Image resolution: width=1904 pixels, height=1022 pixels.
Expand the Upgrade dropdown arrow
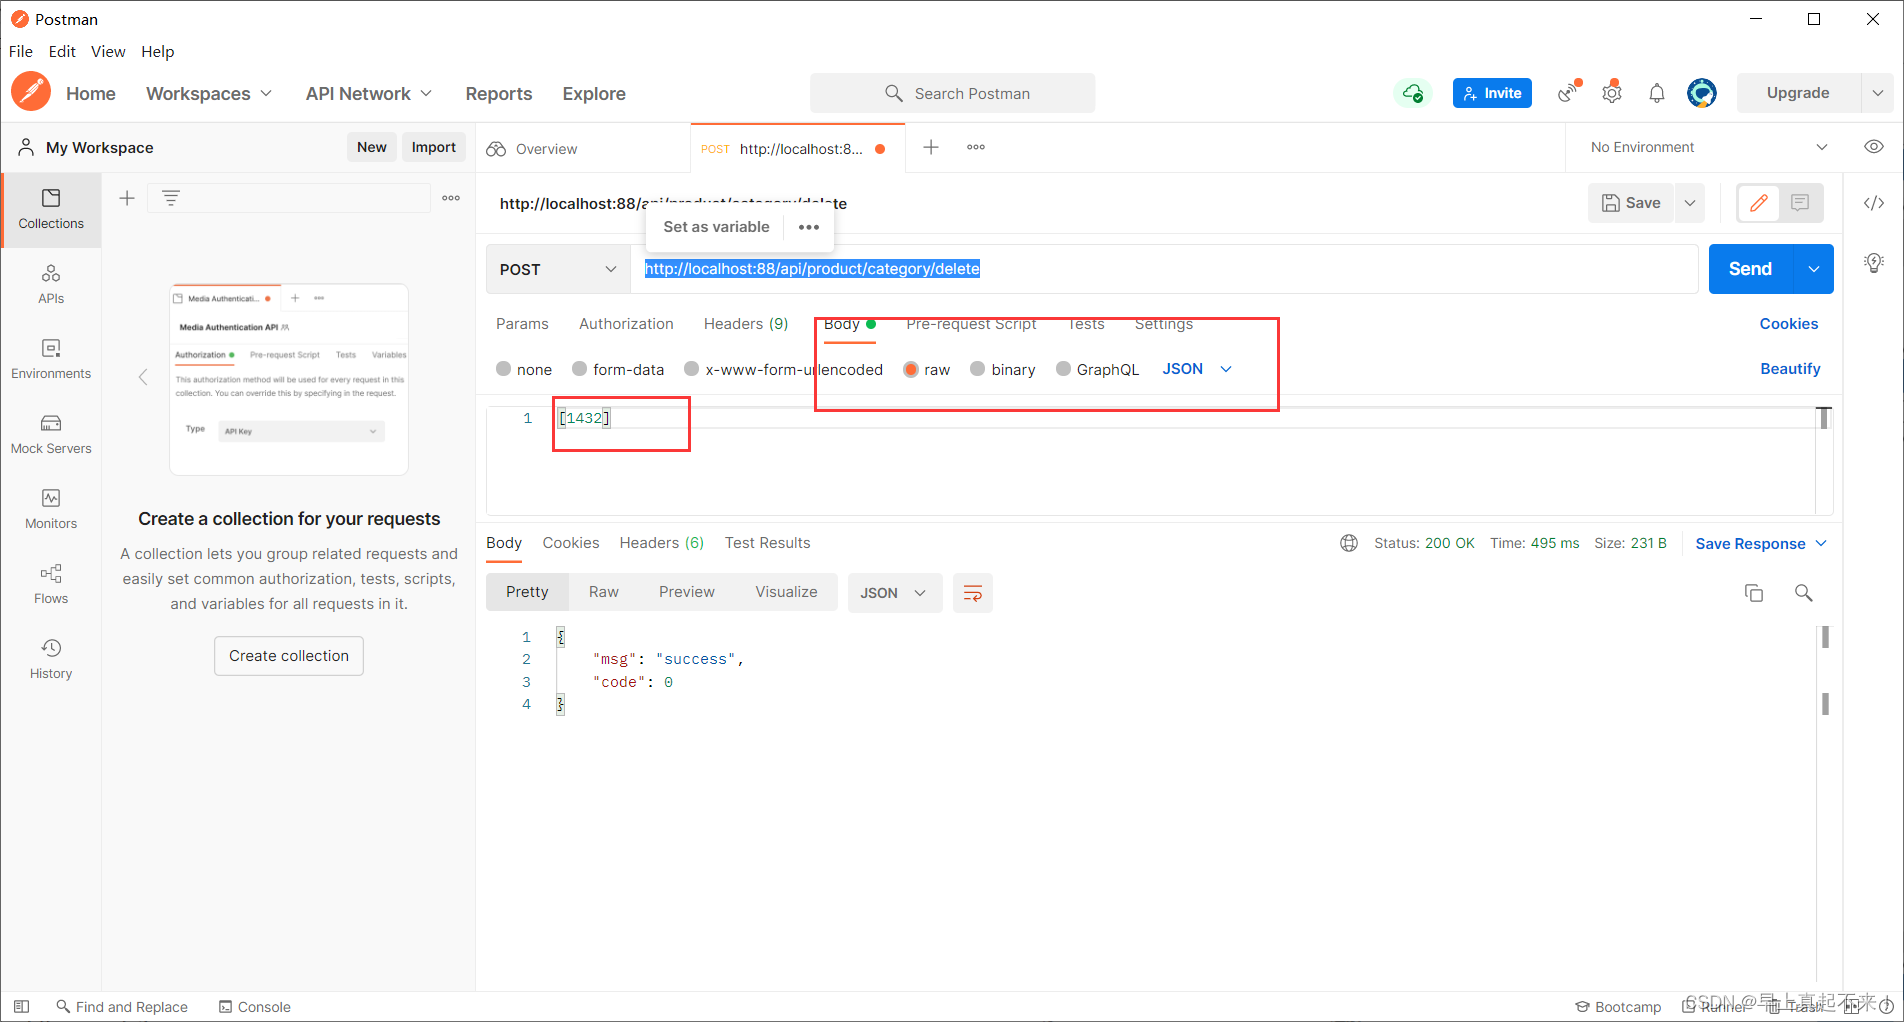point(1877,93)
